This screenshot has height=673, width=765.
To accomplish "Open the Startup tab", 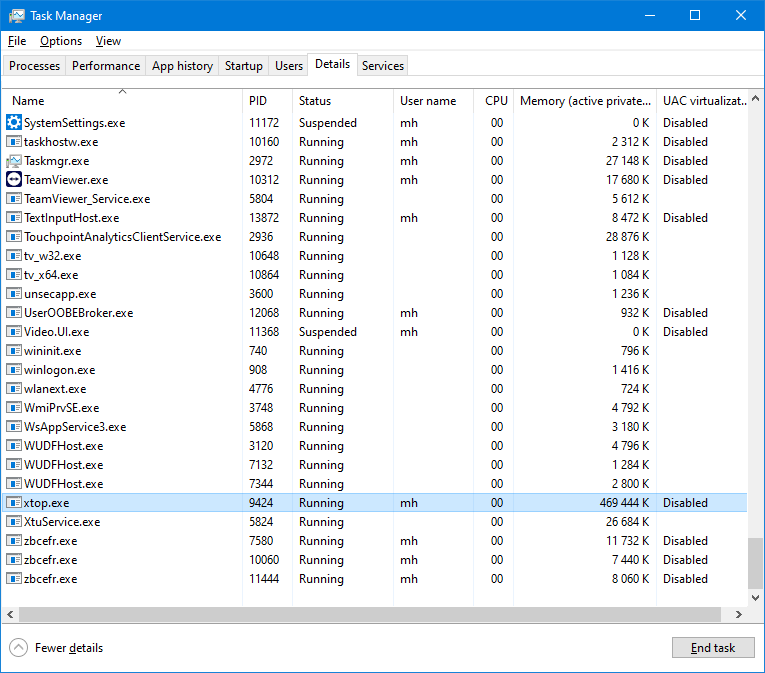I will pos(244,66).
